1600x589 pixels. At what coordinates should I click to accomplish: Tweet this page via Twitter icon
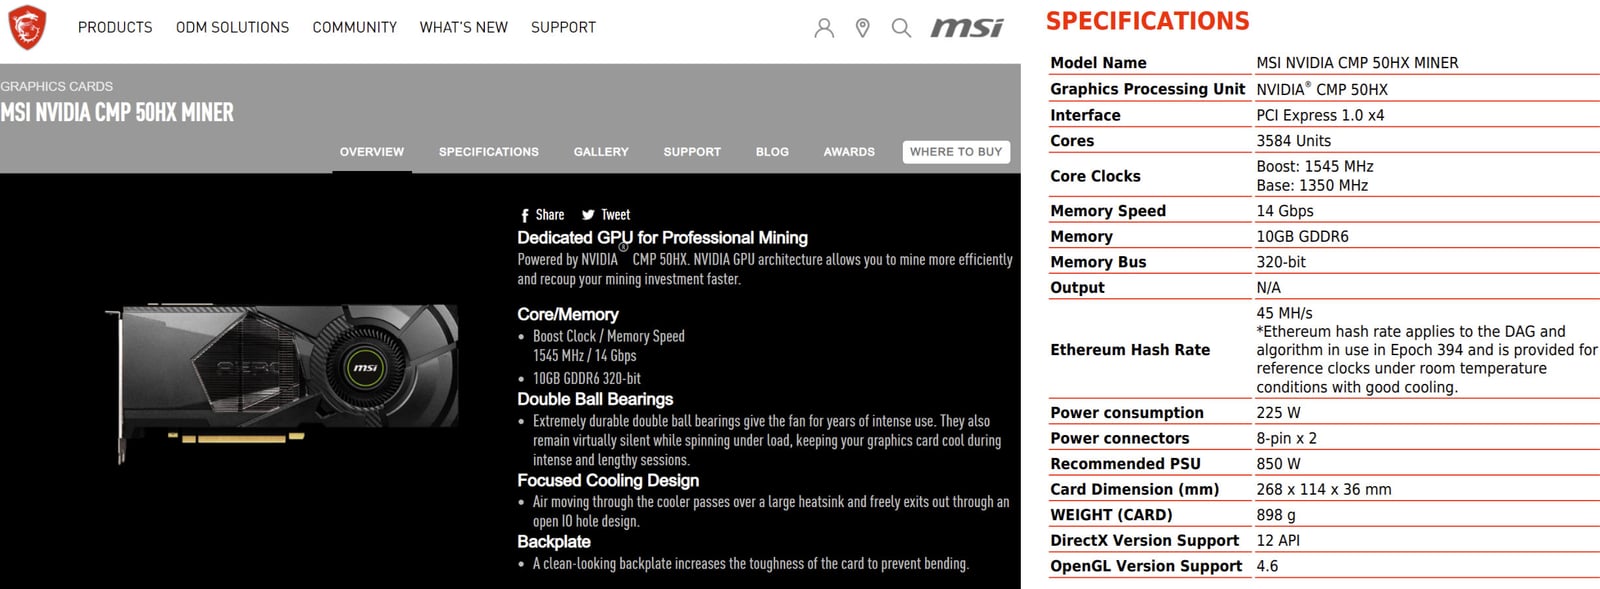(606, 215)
